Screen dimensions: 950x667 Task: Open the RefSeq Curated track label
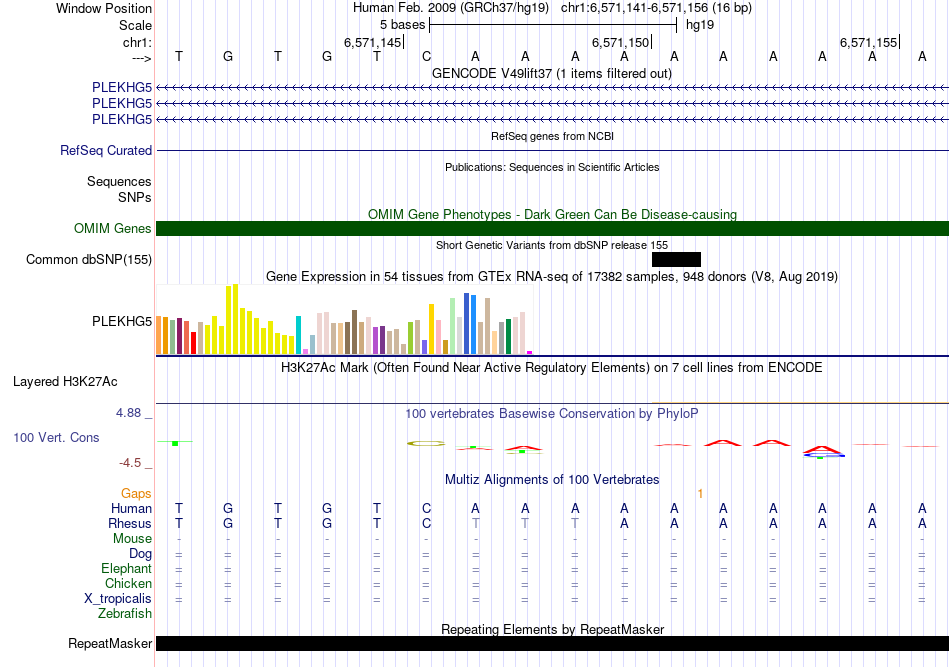click(x=106, y=150)
